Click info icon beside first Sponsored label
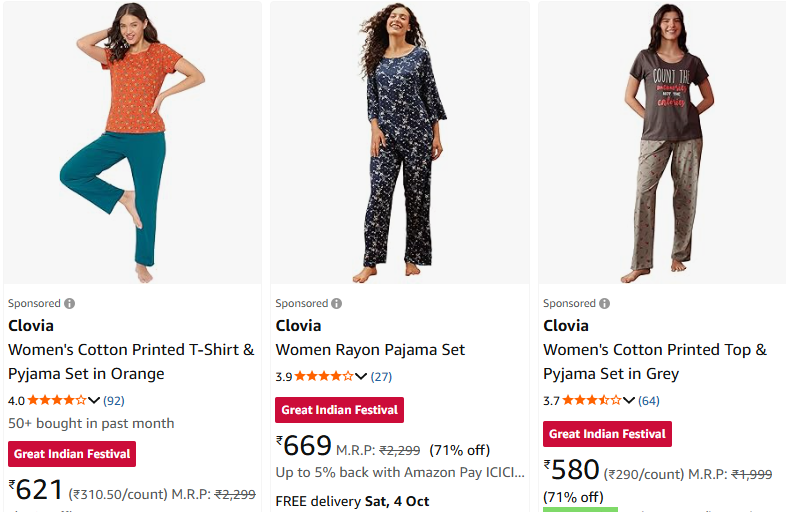The height and width of the screenshot is (512, 786). coord(70,303)
